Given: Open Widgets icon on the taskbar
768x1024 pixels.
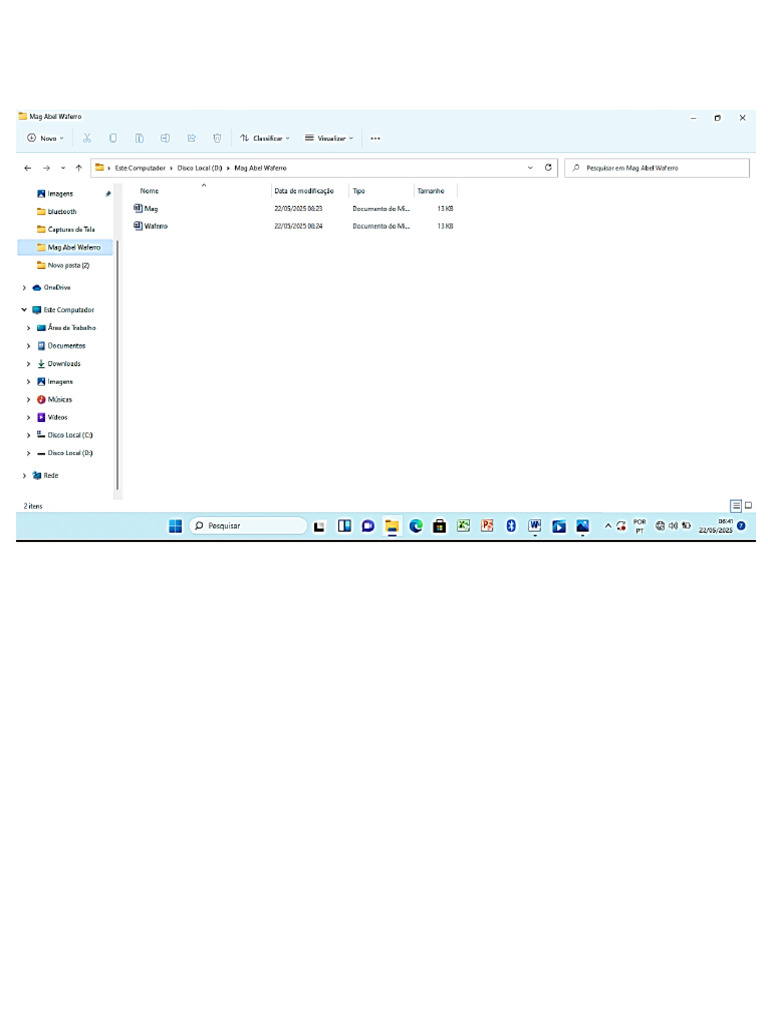Looking at the screenshot, I should click(x=344, y=526).
